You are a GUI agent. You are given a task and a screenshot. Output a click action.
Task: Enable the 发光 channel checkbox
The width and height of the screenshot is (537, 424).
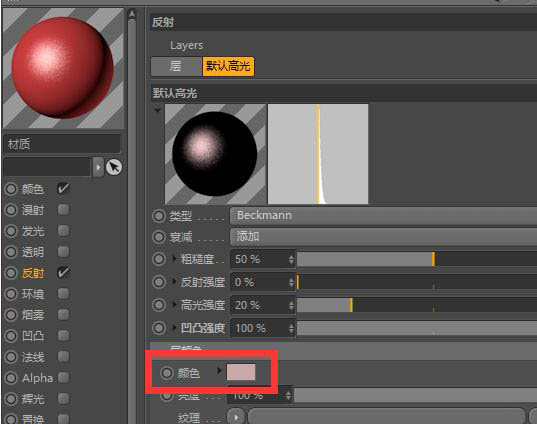[63, 230]
